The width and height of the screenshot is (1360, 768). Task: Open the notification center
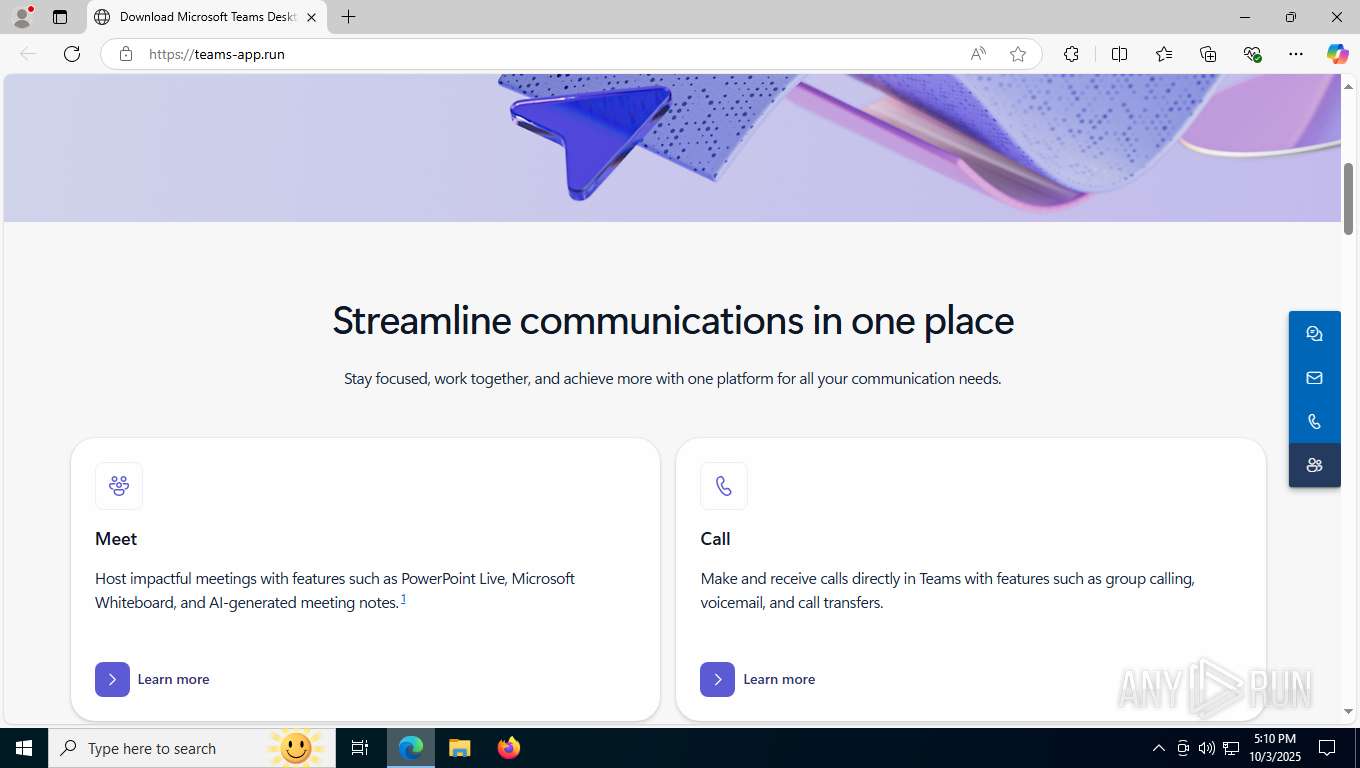point(1327,748)
